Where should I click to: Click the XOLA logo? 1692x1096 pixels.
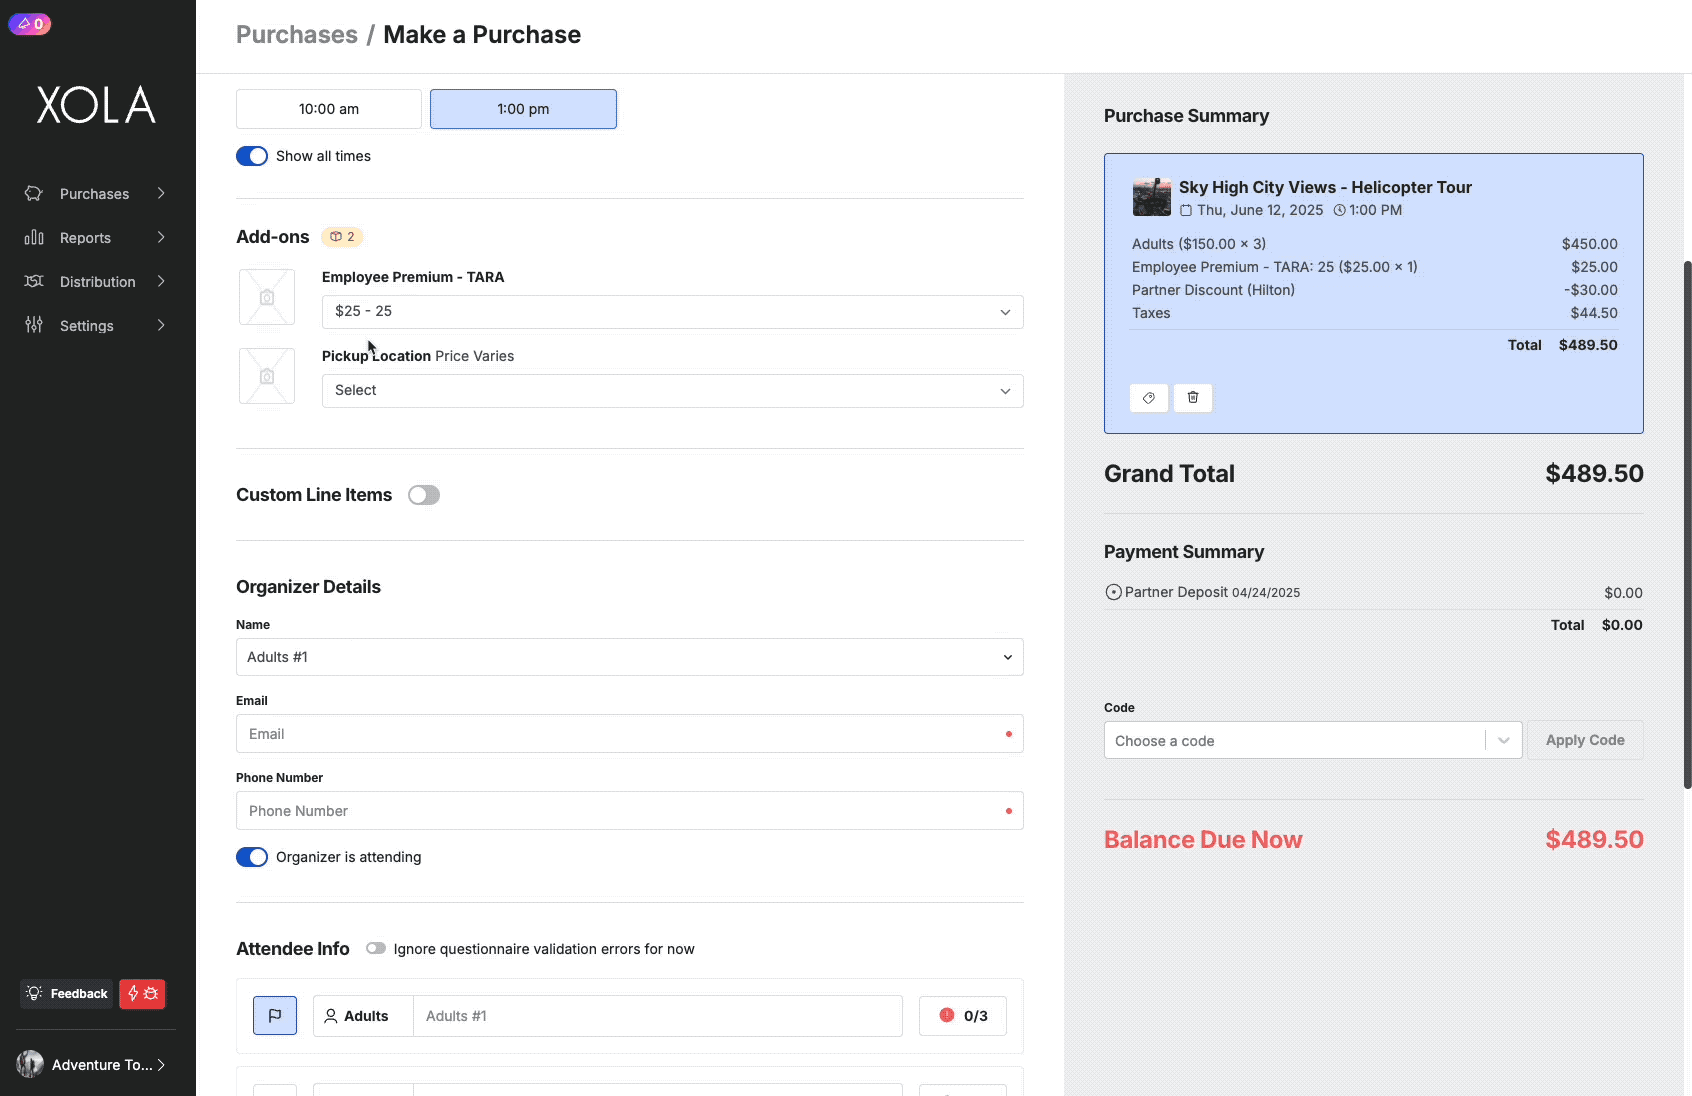pyautogui.click(x=96, y=105)
